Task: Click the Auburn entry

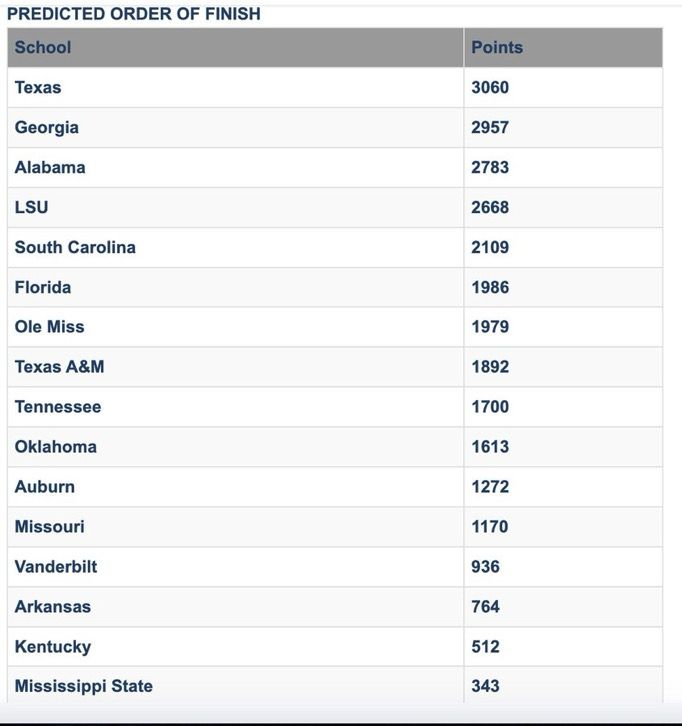Action: tap(44, 487)
